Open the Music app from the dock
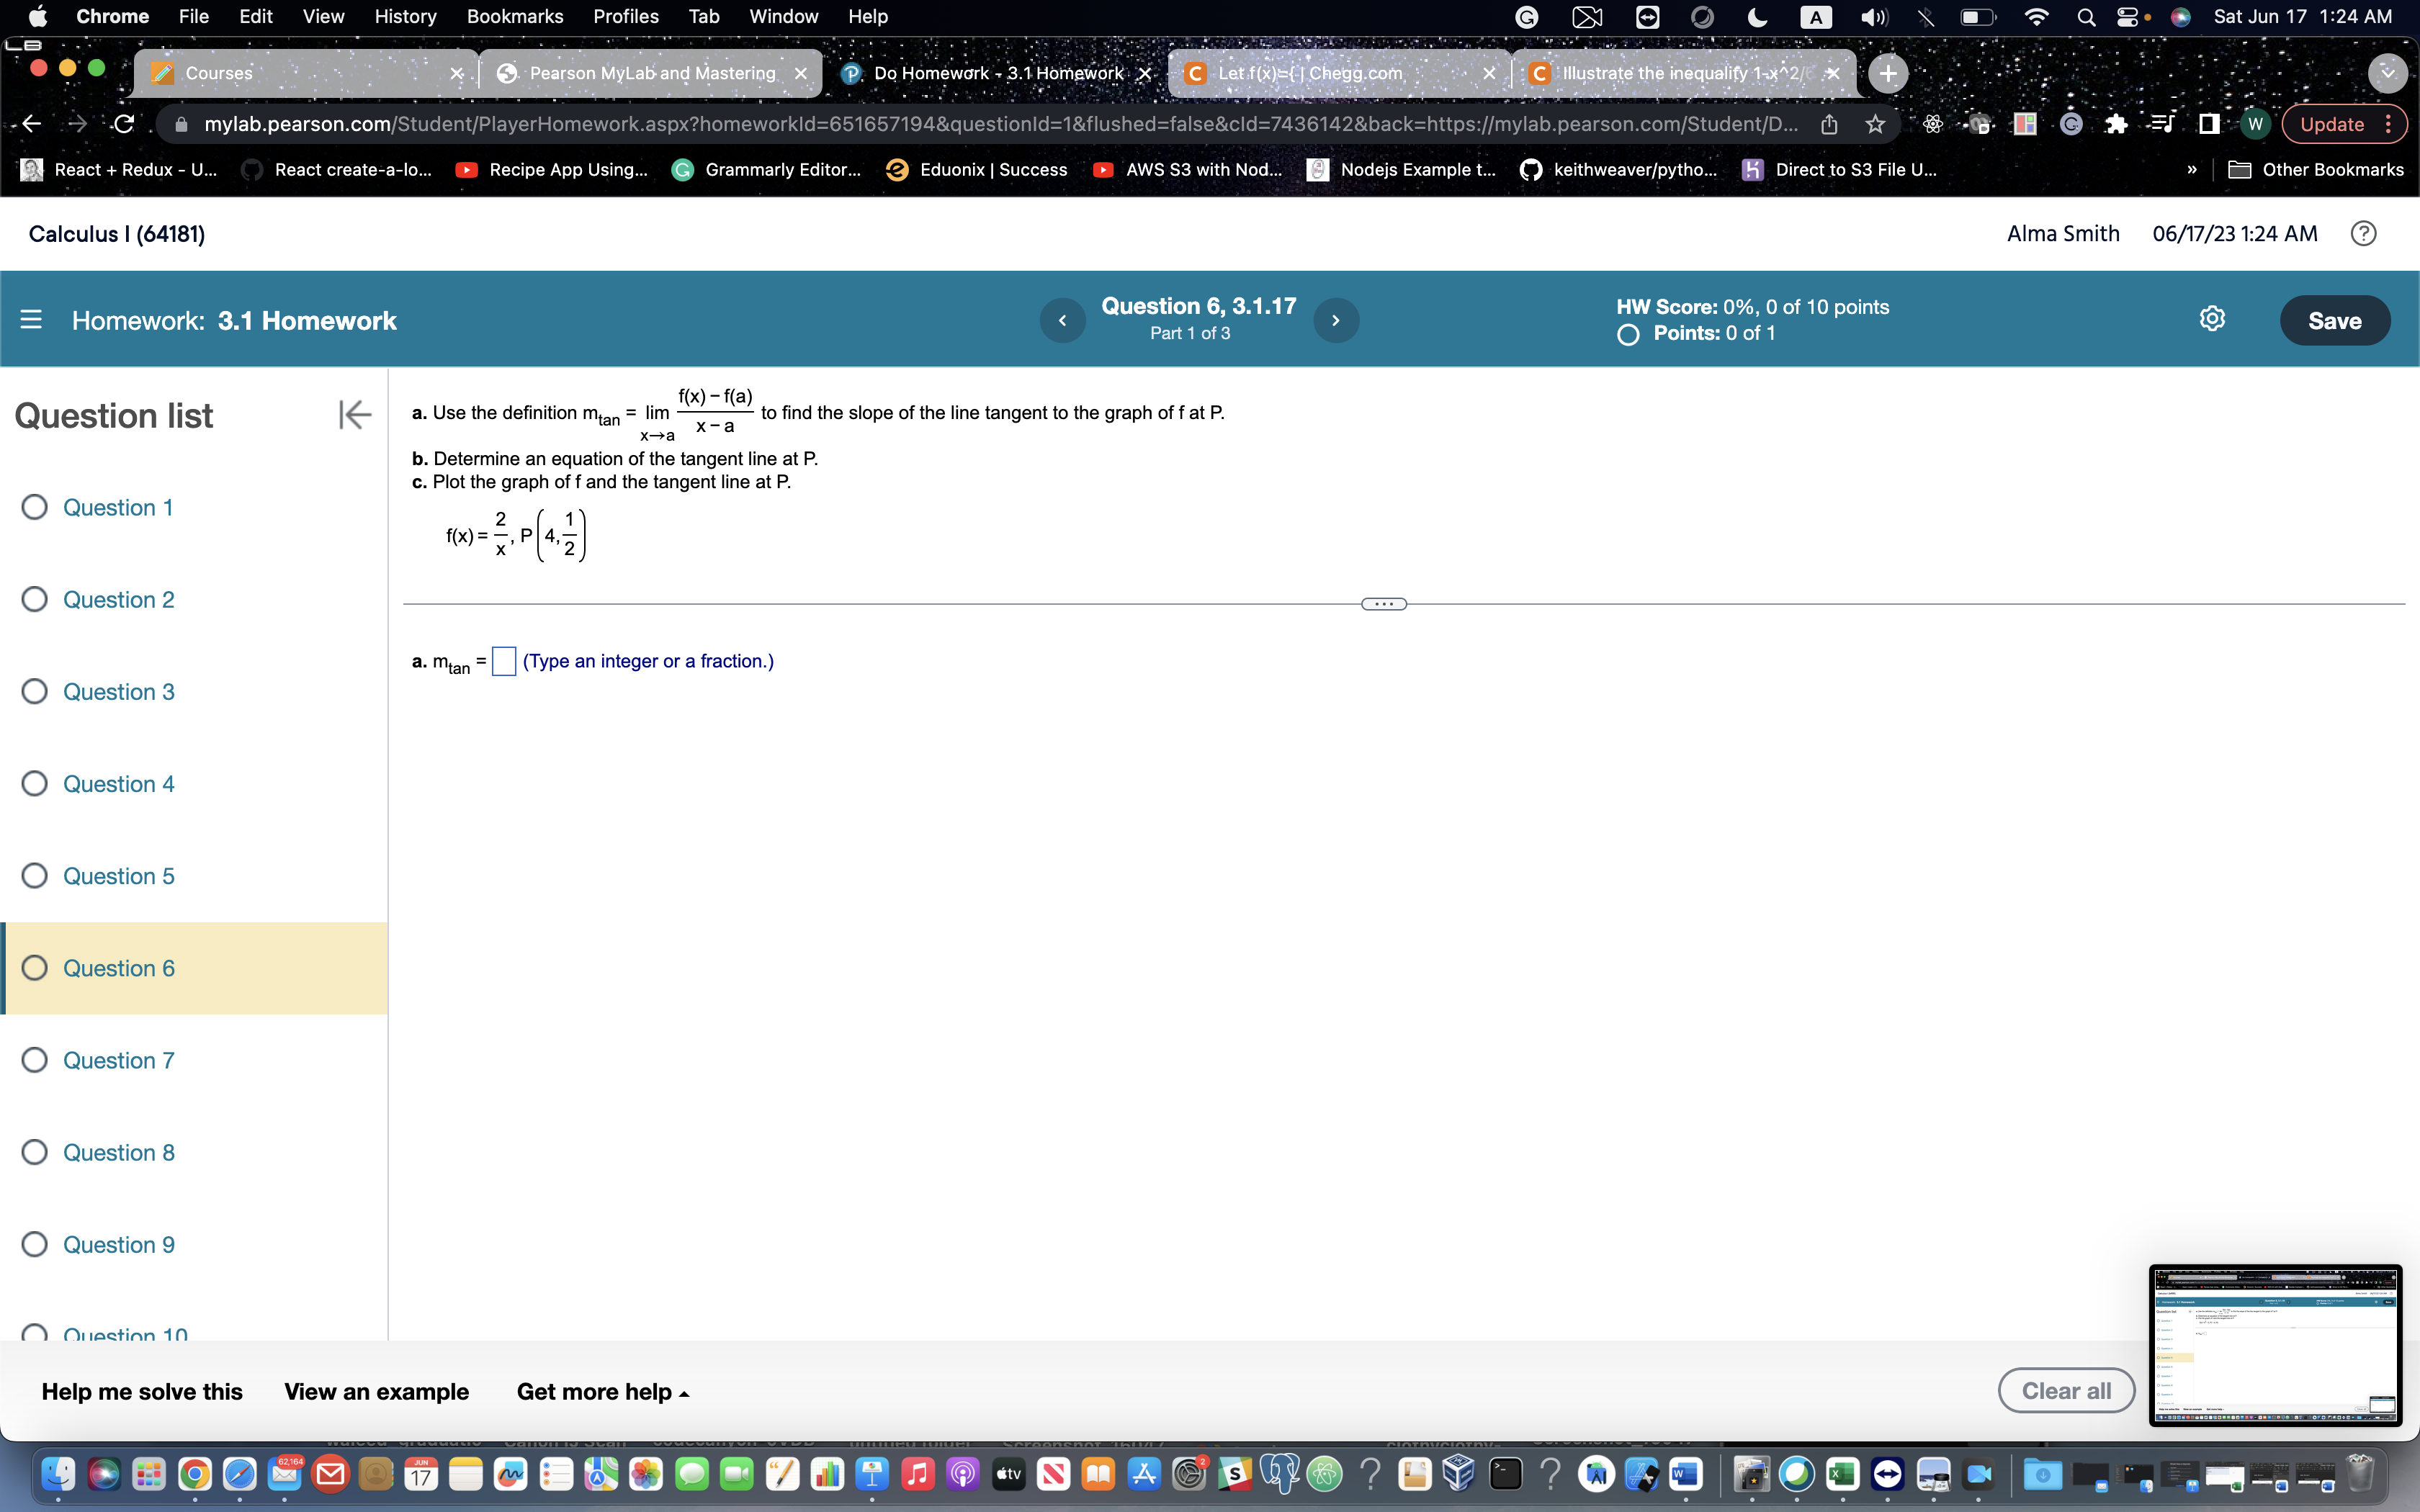Viewport: 2420px width, 1512px height. 917,1473
